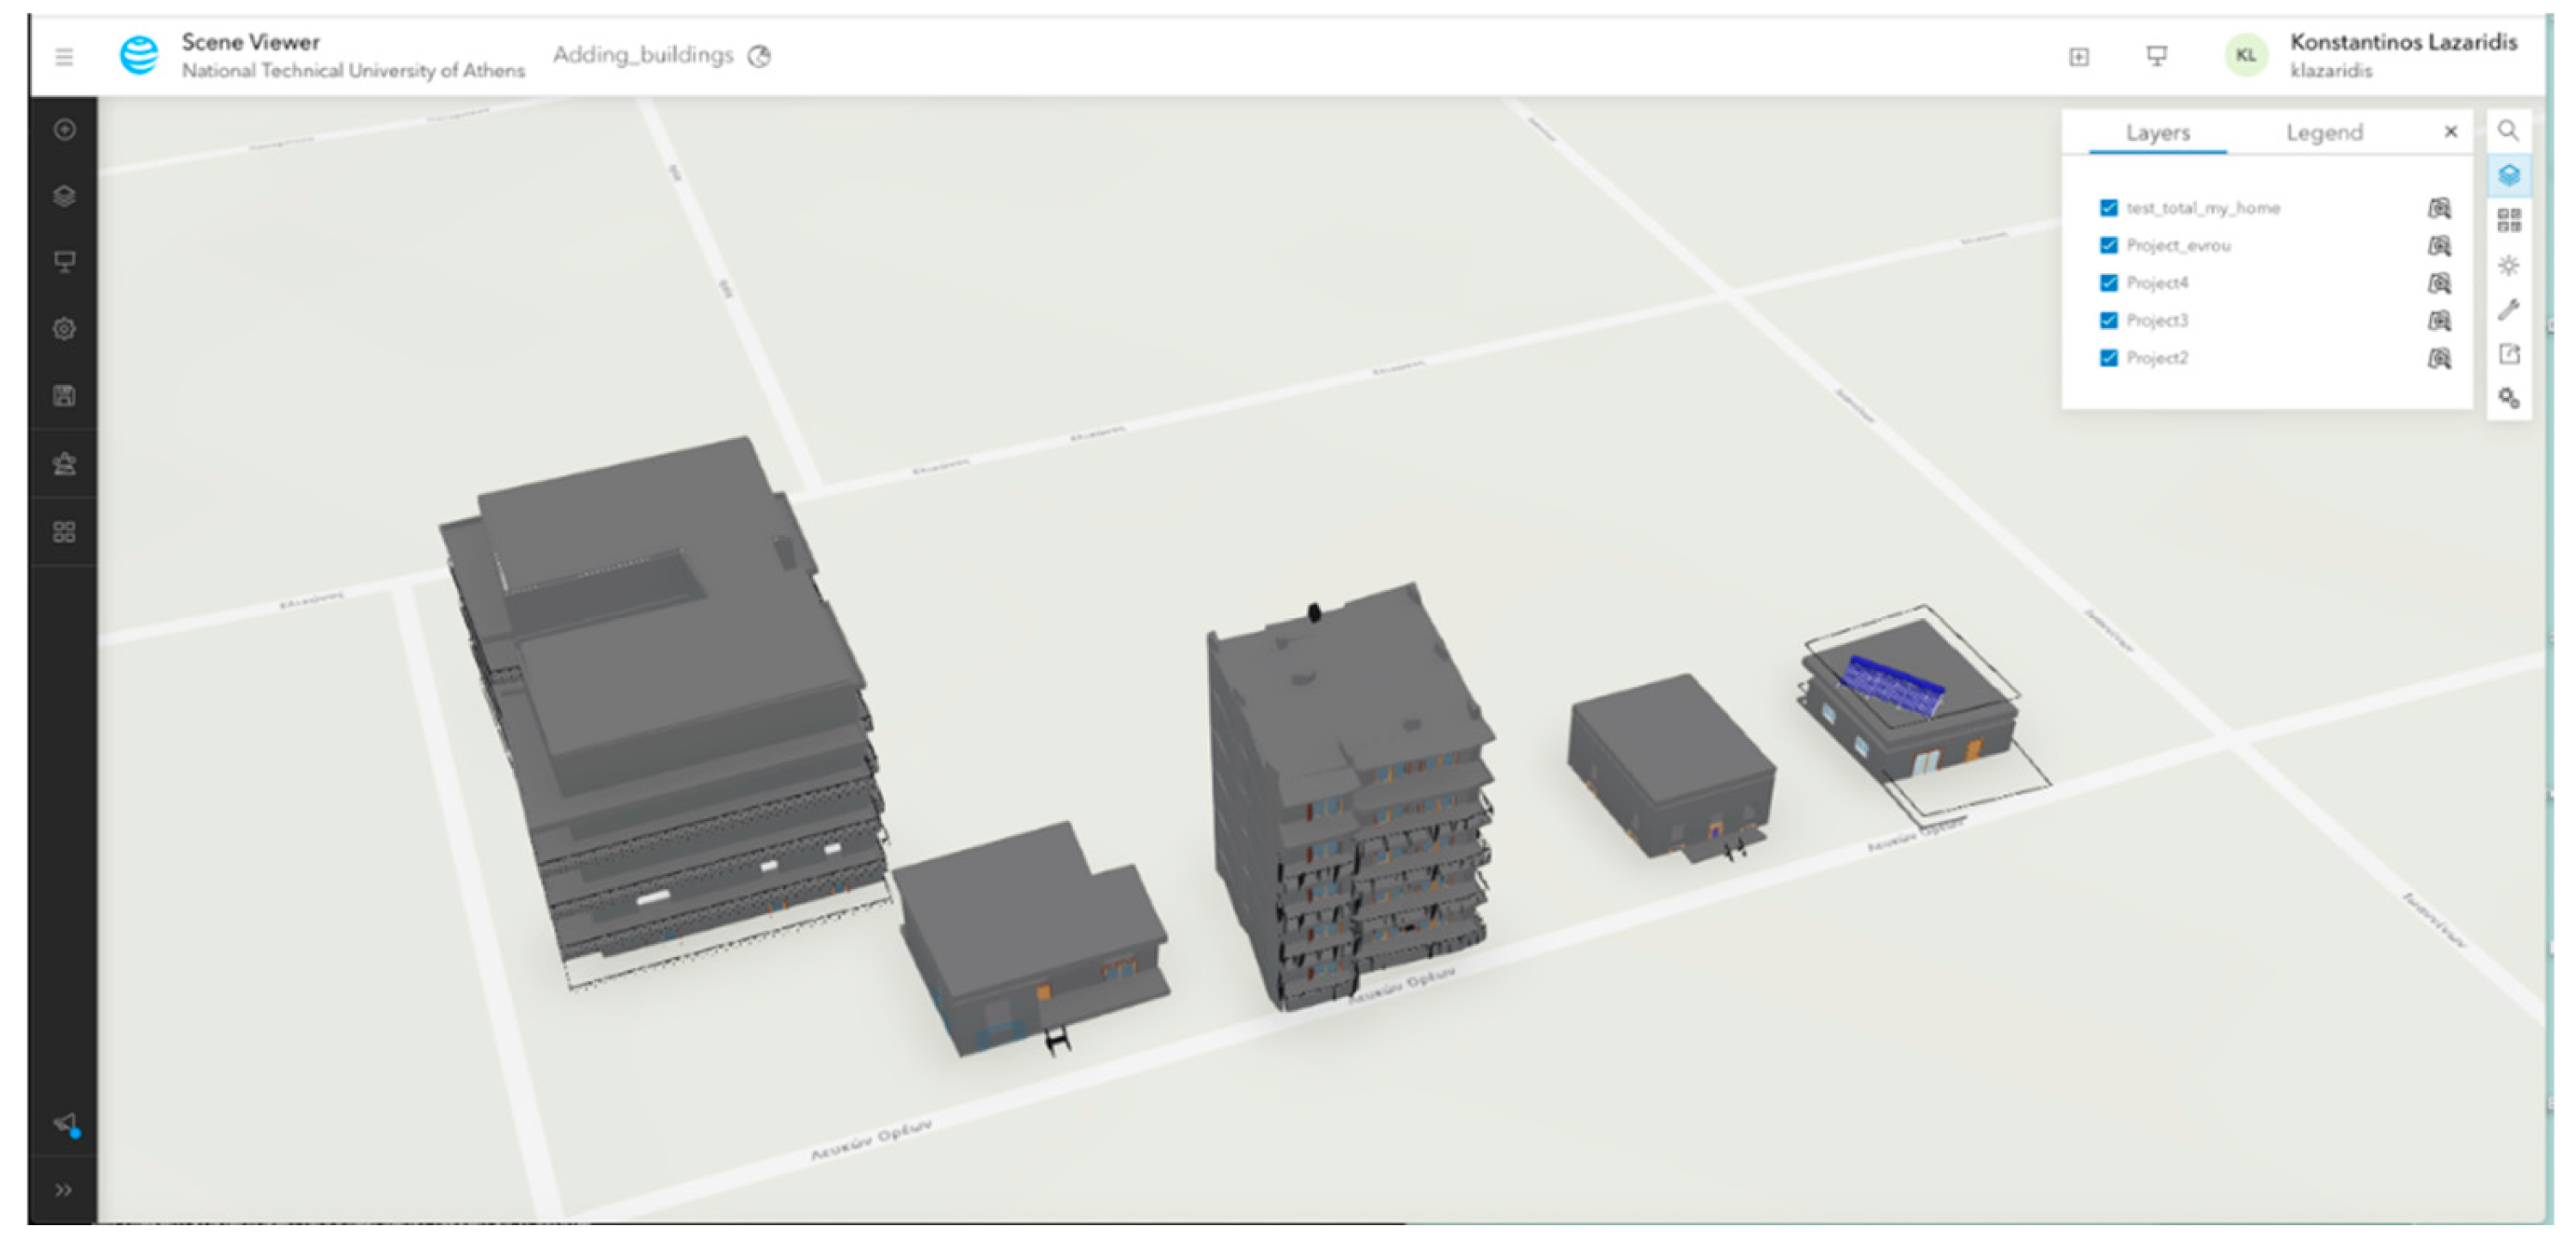Click the share scene icon
The height and width of the screenshot is (1249, 2576).
(2508, 354)
